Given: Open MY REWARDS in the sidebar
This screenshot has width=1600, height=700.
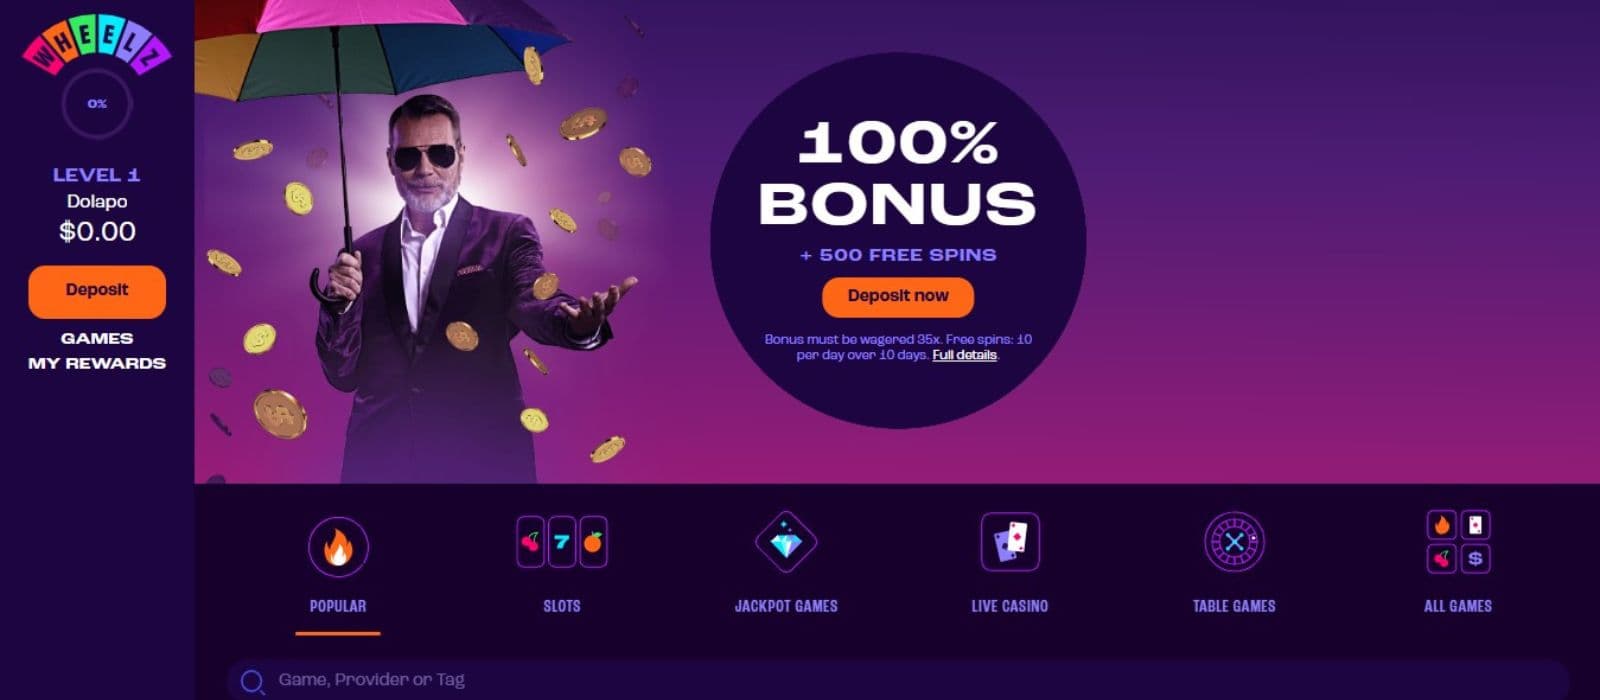Looking at the screenshot, I should 97,363.
